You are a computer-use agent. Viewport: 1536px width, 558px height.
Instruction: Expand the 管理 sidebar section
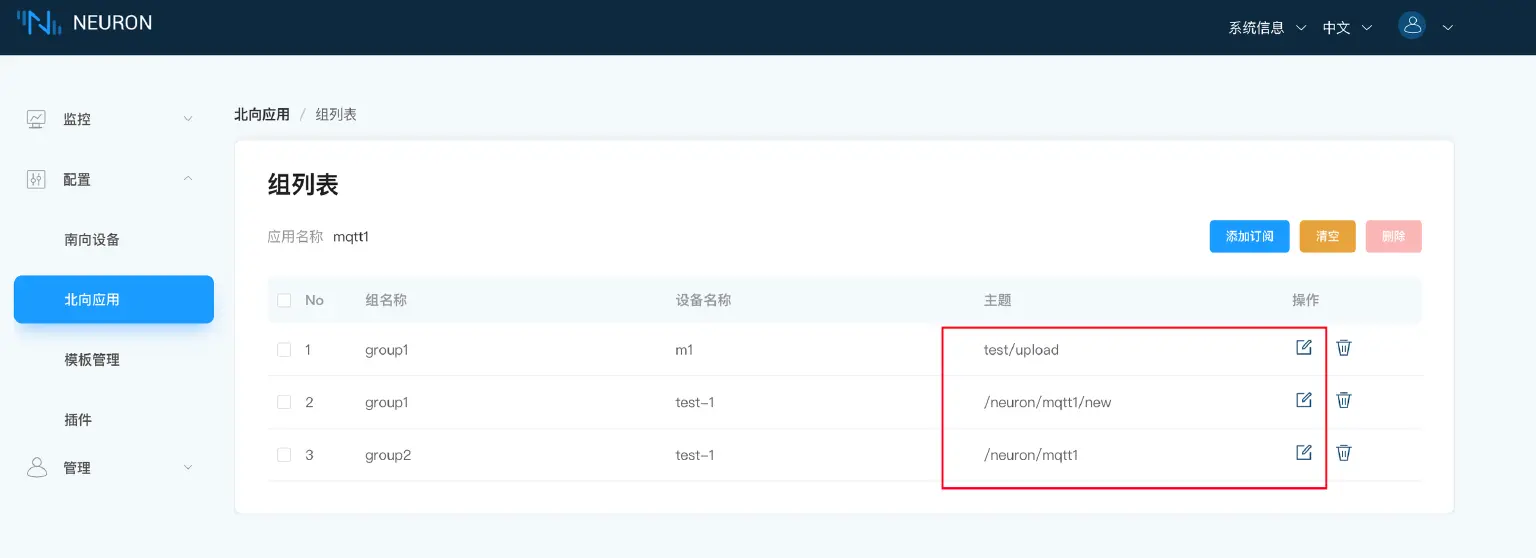[110, 468]
